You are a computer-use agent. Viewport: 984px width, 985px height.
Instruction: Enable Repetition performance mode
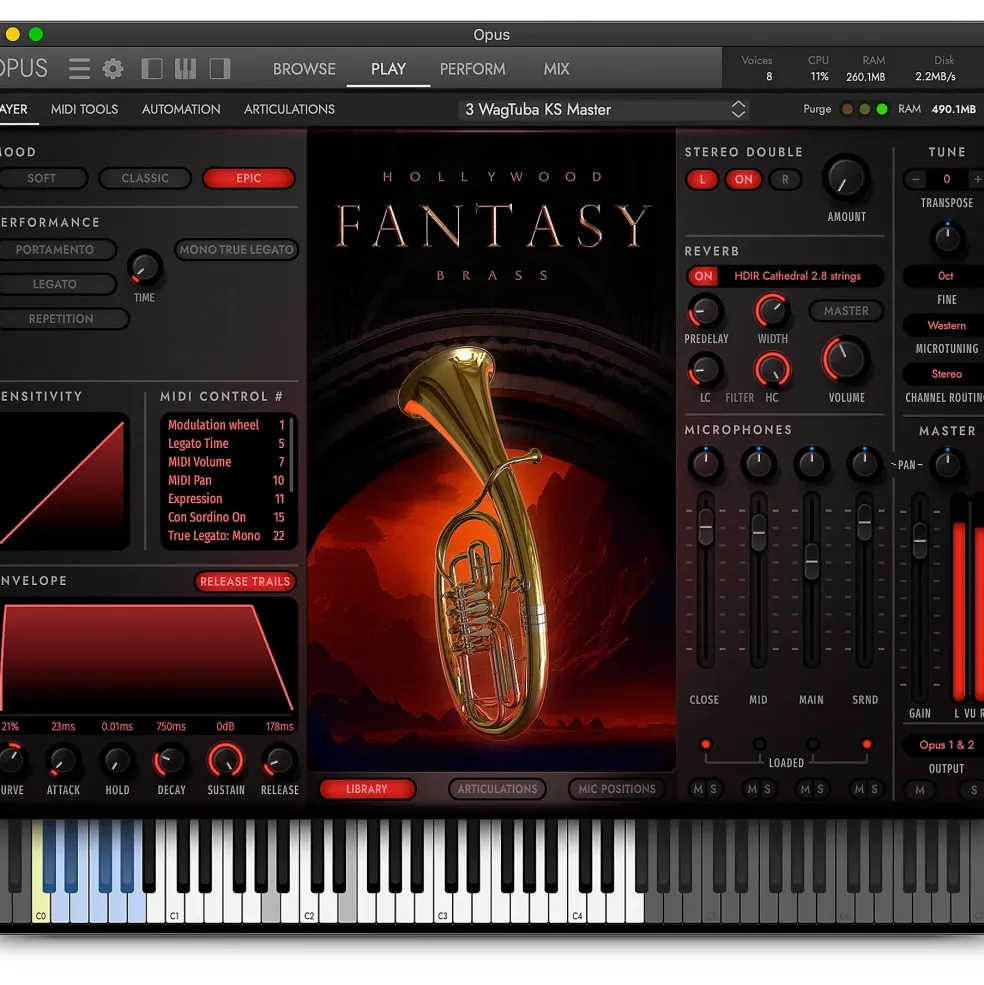point(61,319)
